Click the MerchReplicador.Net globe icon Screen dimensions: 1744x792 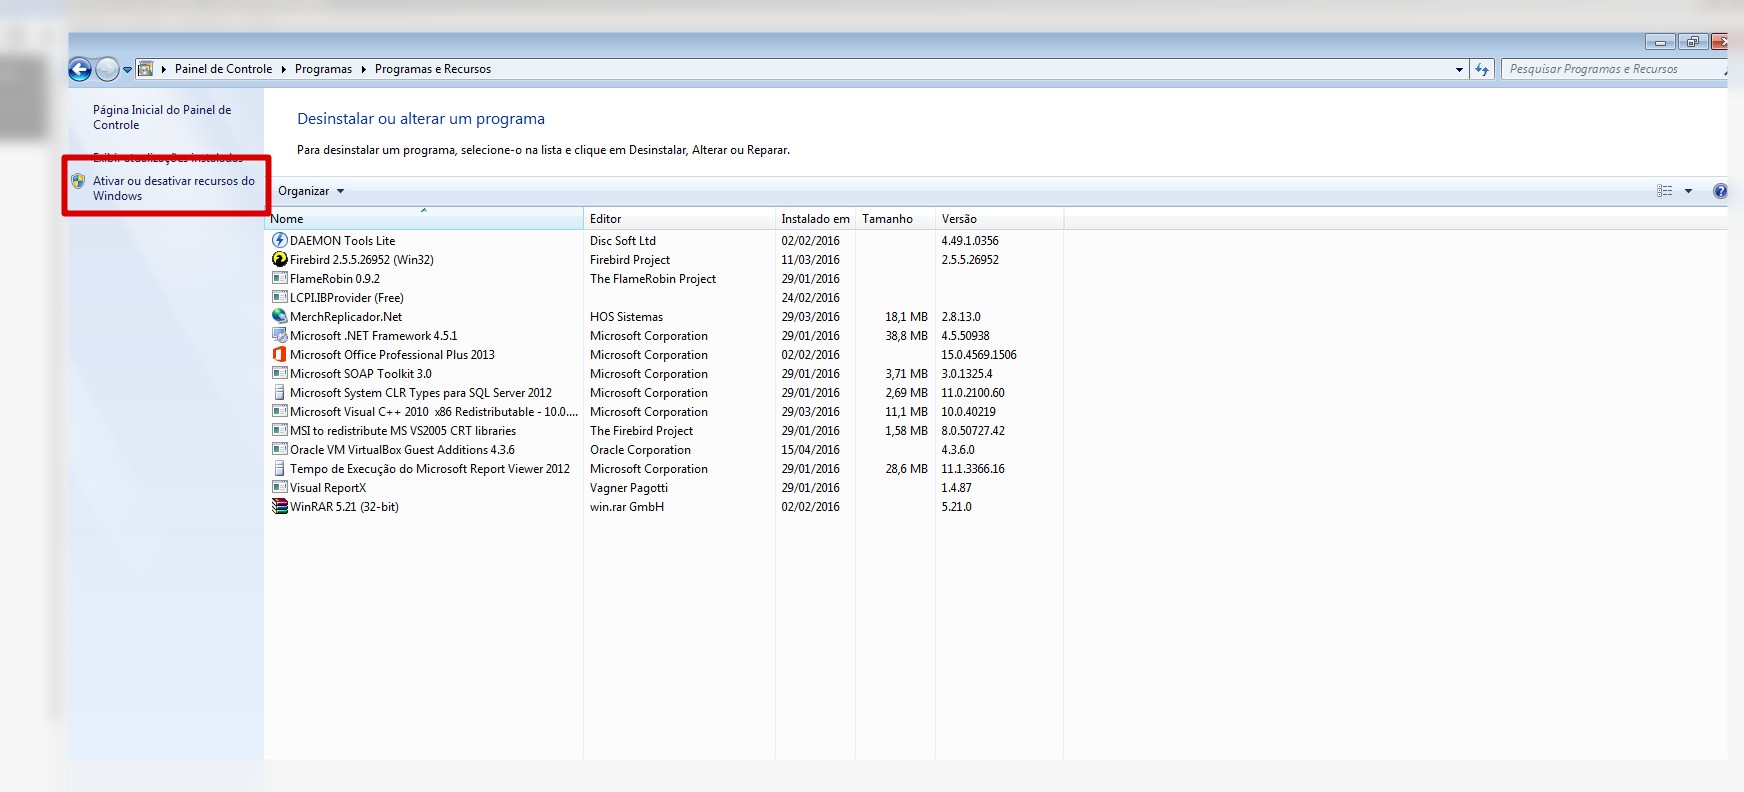point(280,317)
